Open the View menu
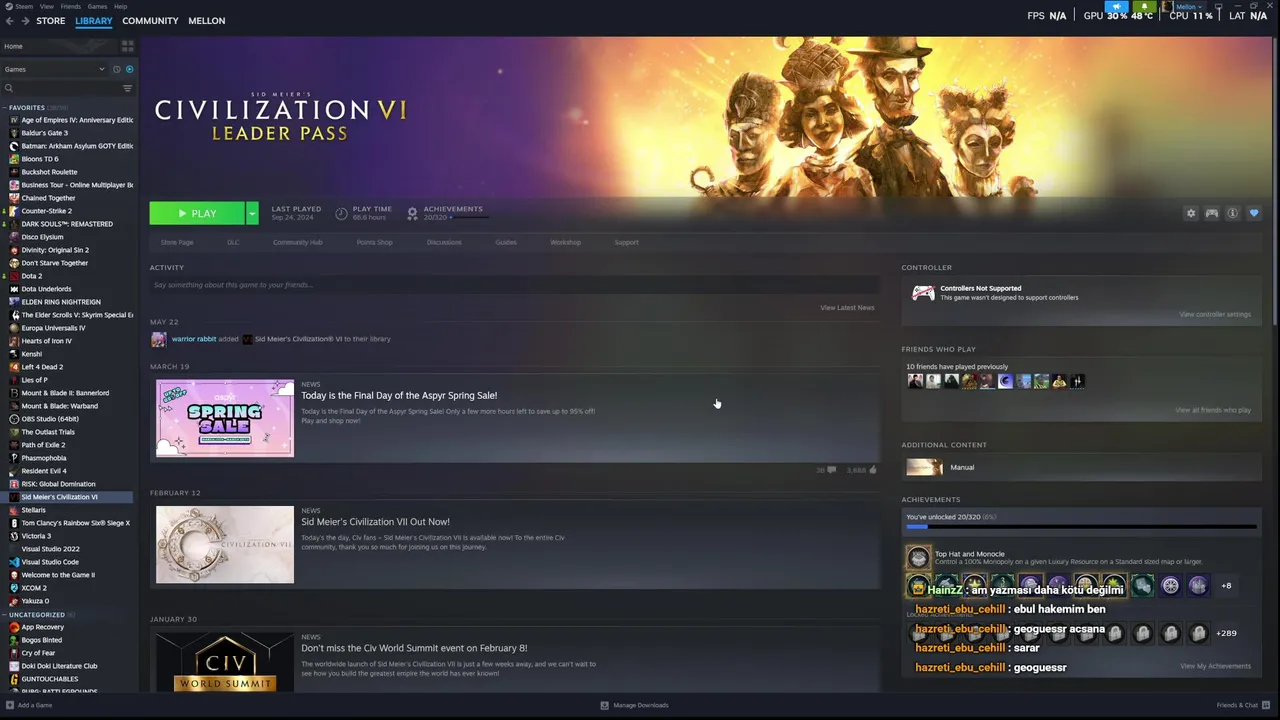1280x720 pixels. tap(47, 6)
